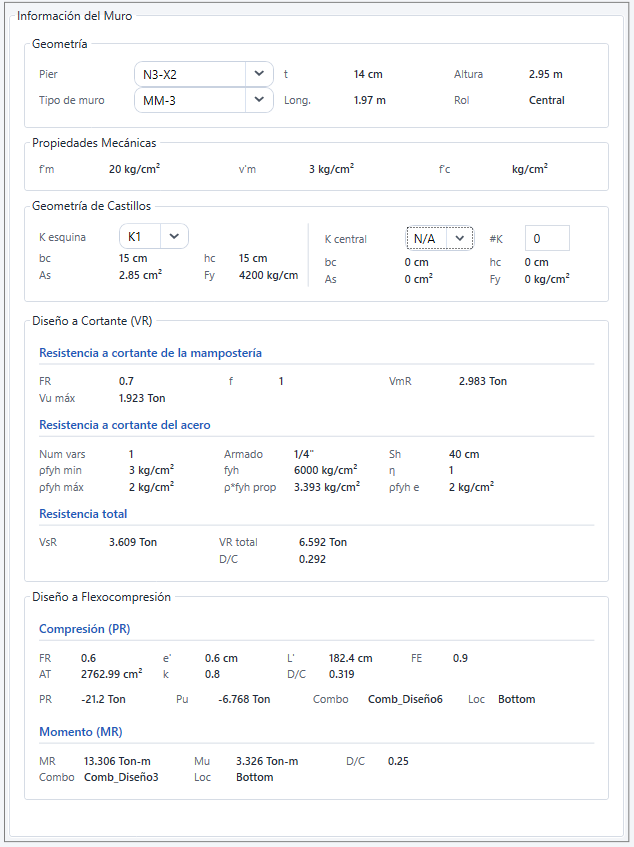This screenshot has width=634, height=847.
Task: Click the VmR value 2.983 Ton
Action: coord(482,381)
